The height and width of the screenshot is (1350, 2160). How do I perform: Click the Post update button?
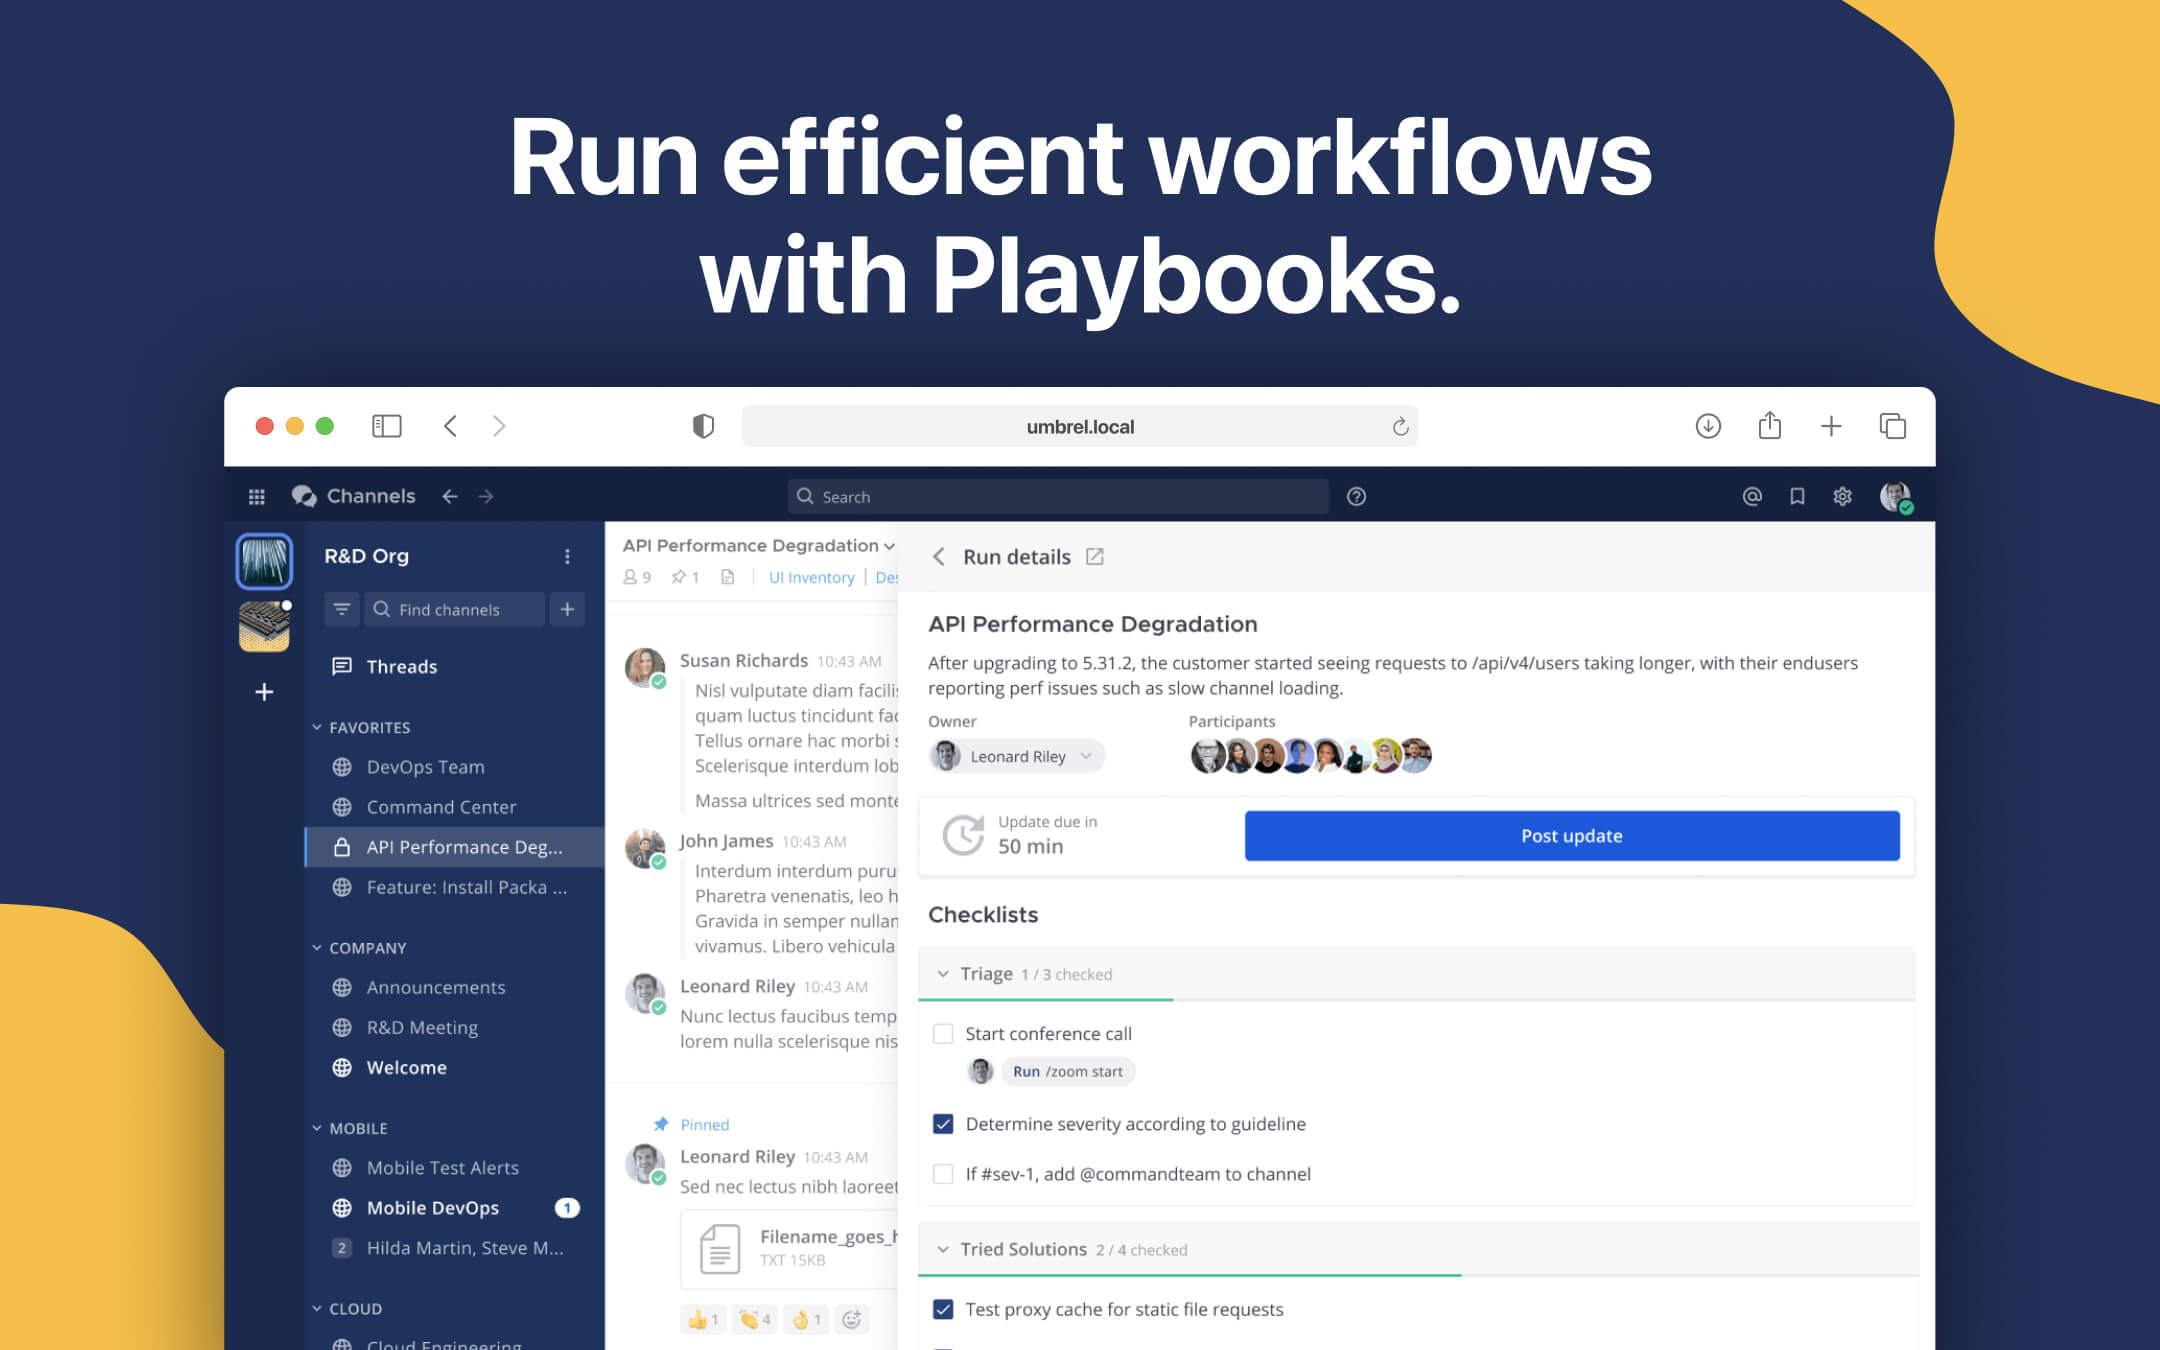[1571, 836]
